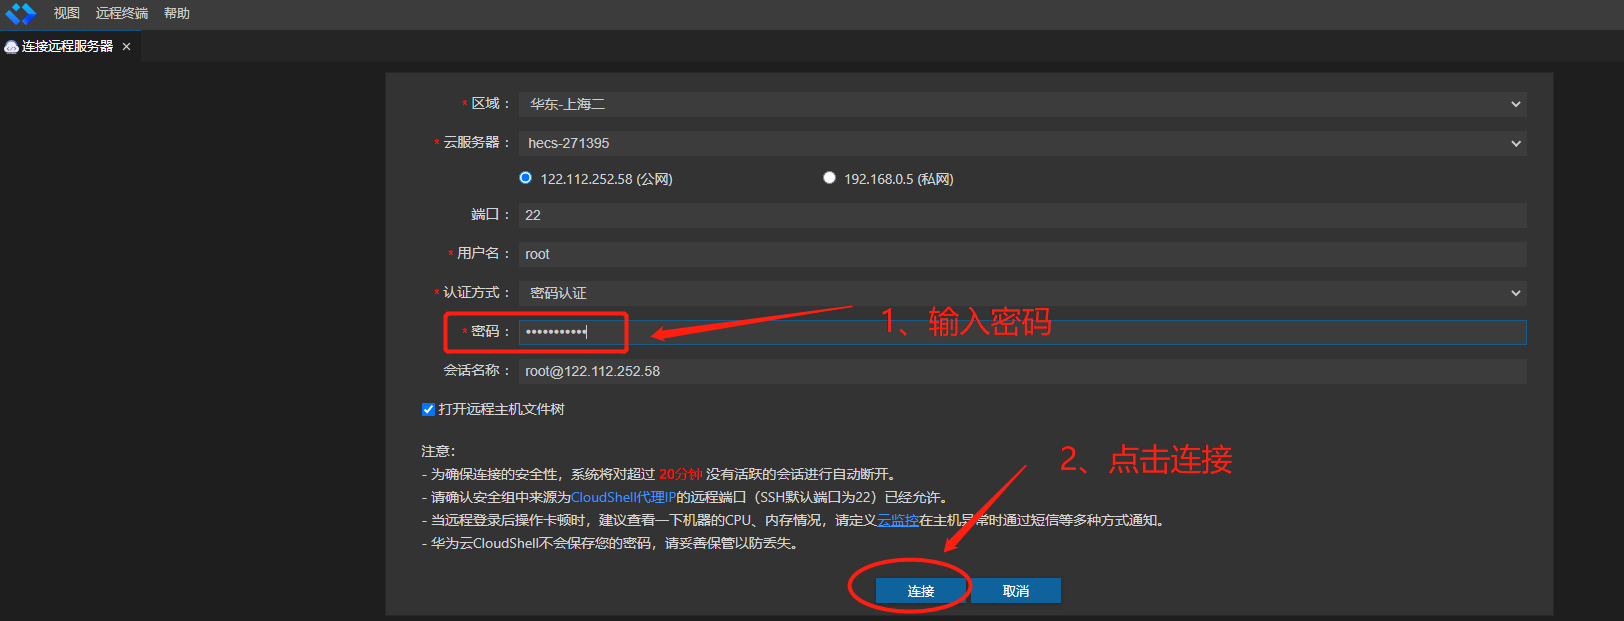Click the 取消 button

(1016, 591)
